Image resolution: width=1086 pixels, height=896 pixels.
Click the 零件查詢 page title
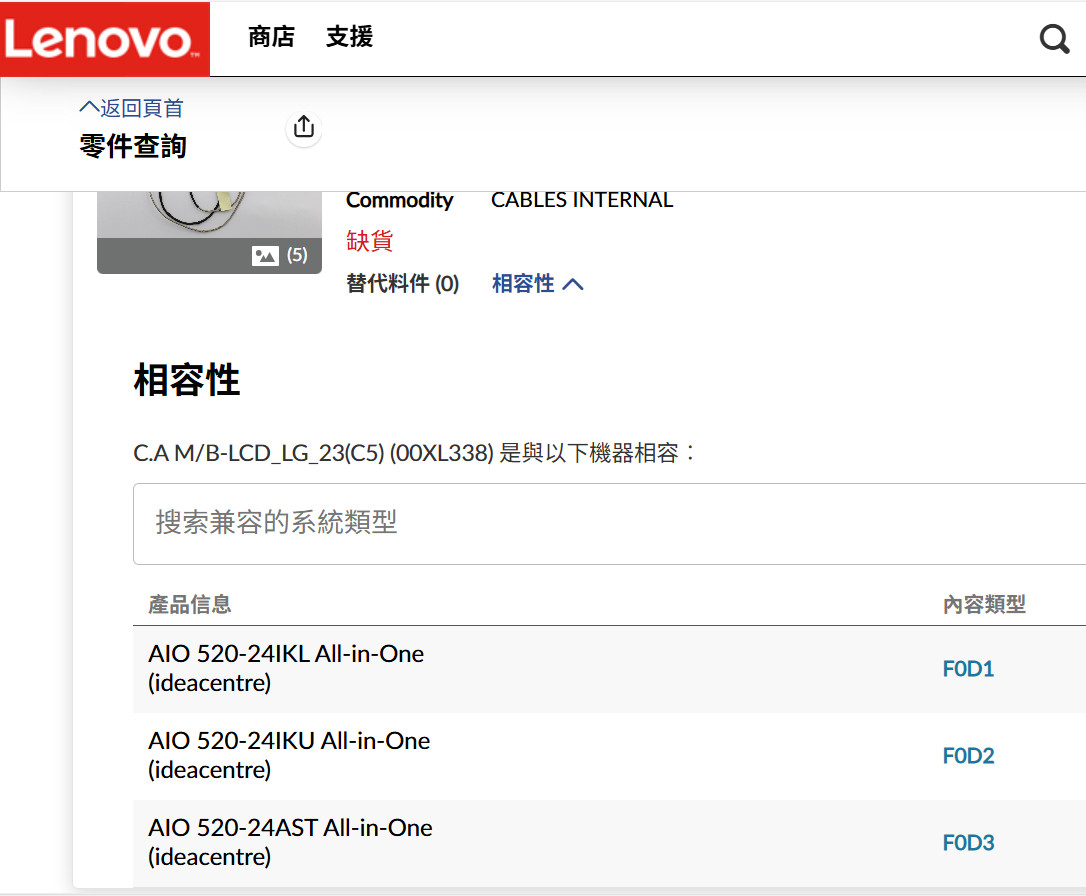[x=133, y=146]
